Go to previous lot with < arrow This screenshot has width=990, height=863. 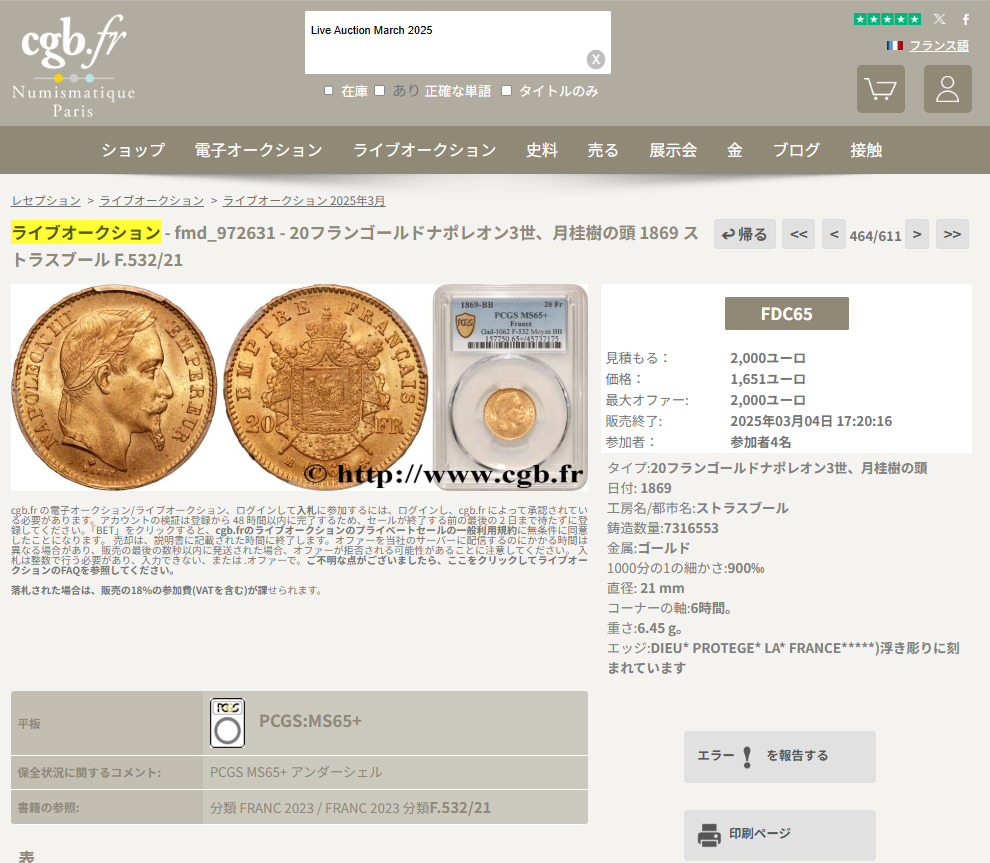click(x=834, y=234)
